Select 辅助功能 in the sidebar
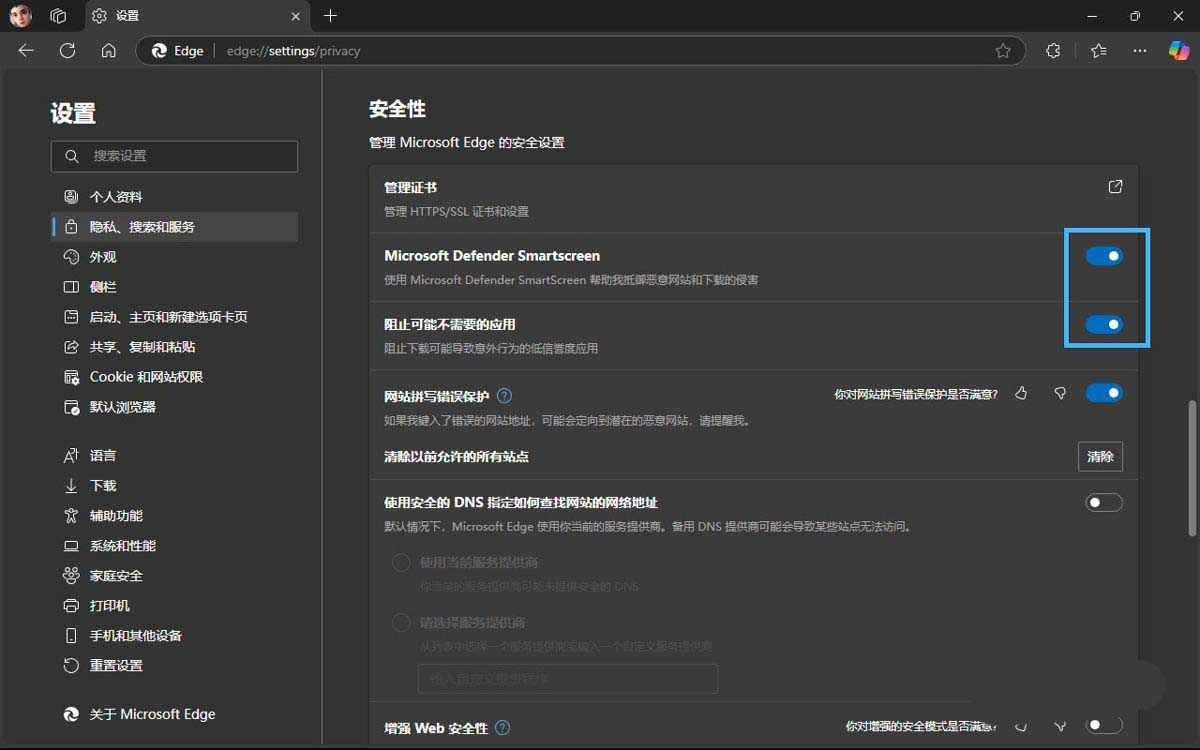The image size is (1200, 750). click(x=174, y=516)
